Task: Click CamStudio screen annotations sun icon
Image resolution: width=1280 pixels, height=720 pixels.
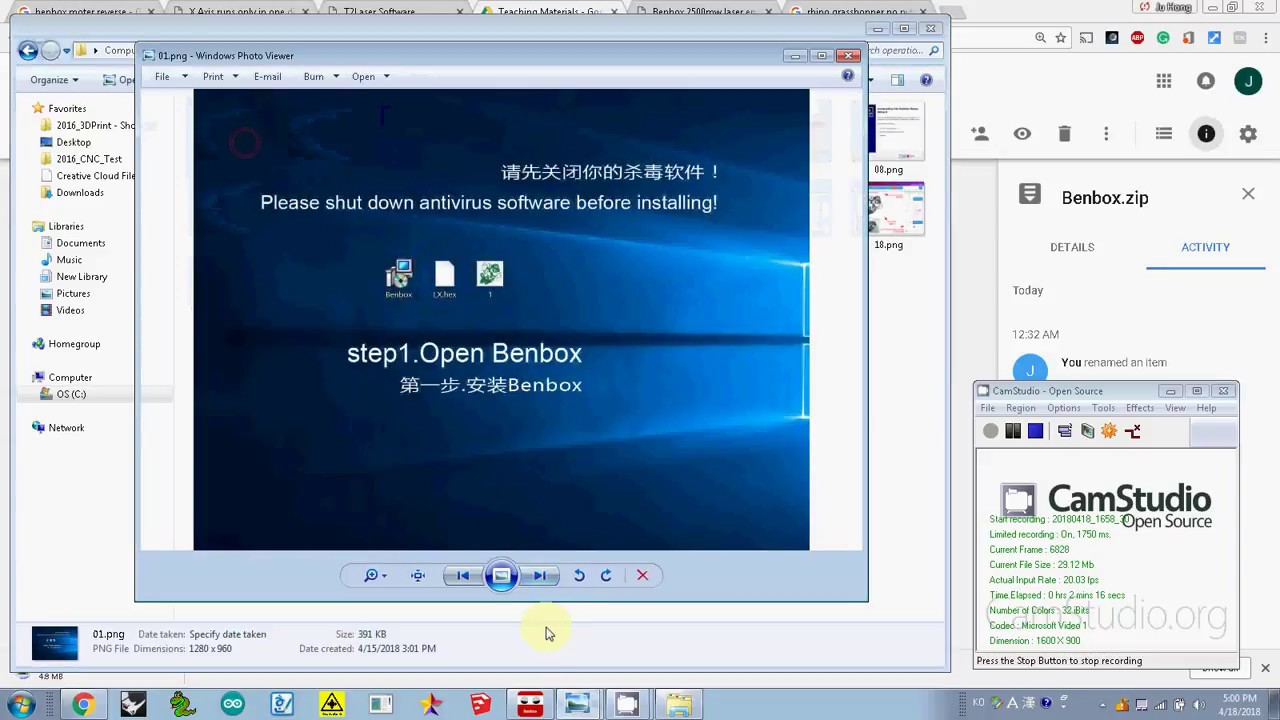Action: tap(1109, 431)
